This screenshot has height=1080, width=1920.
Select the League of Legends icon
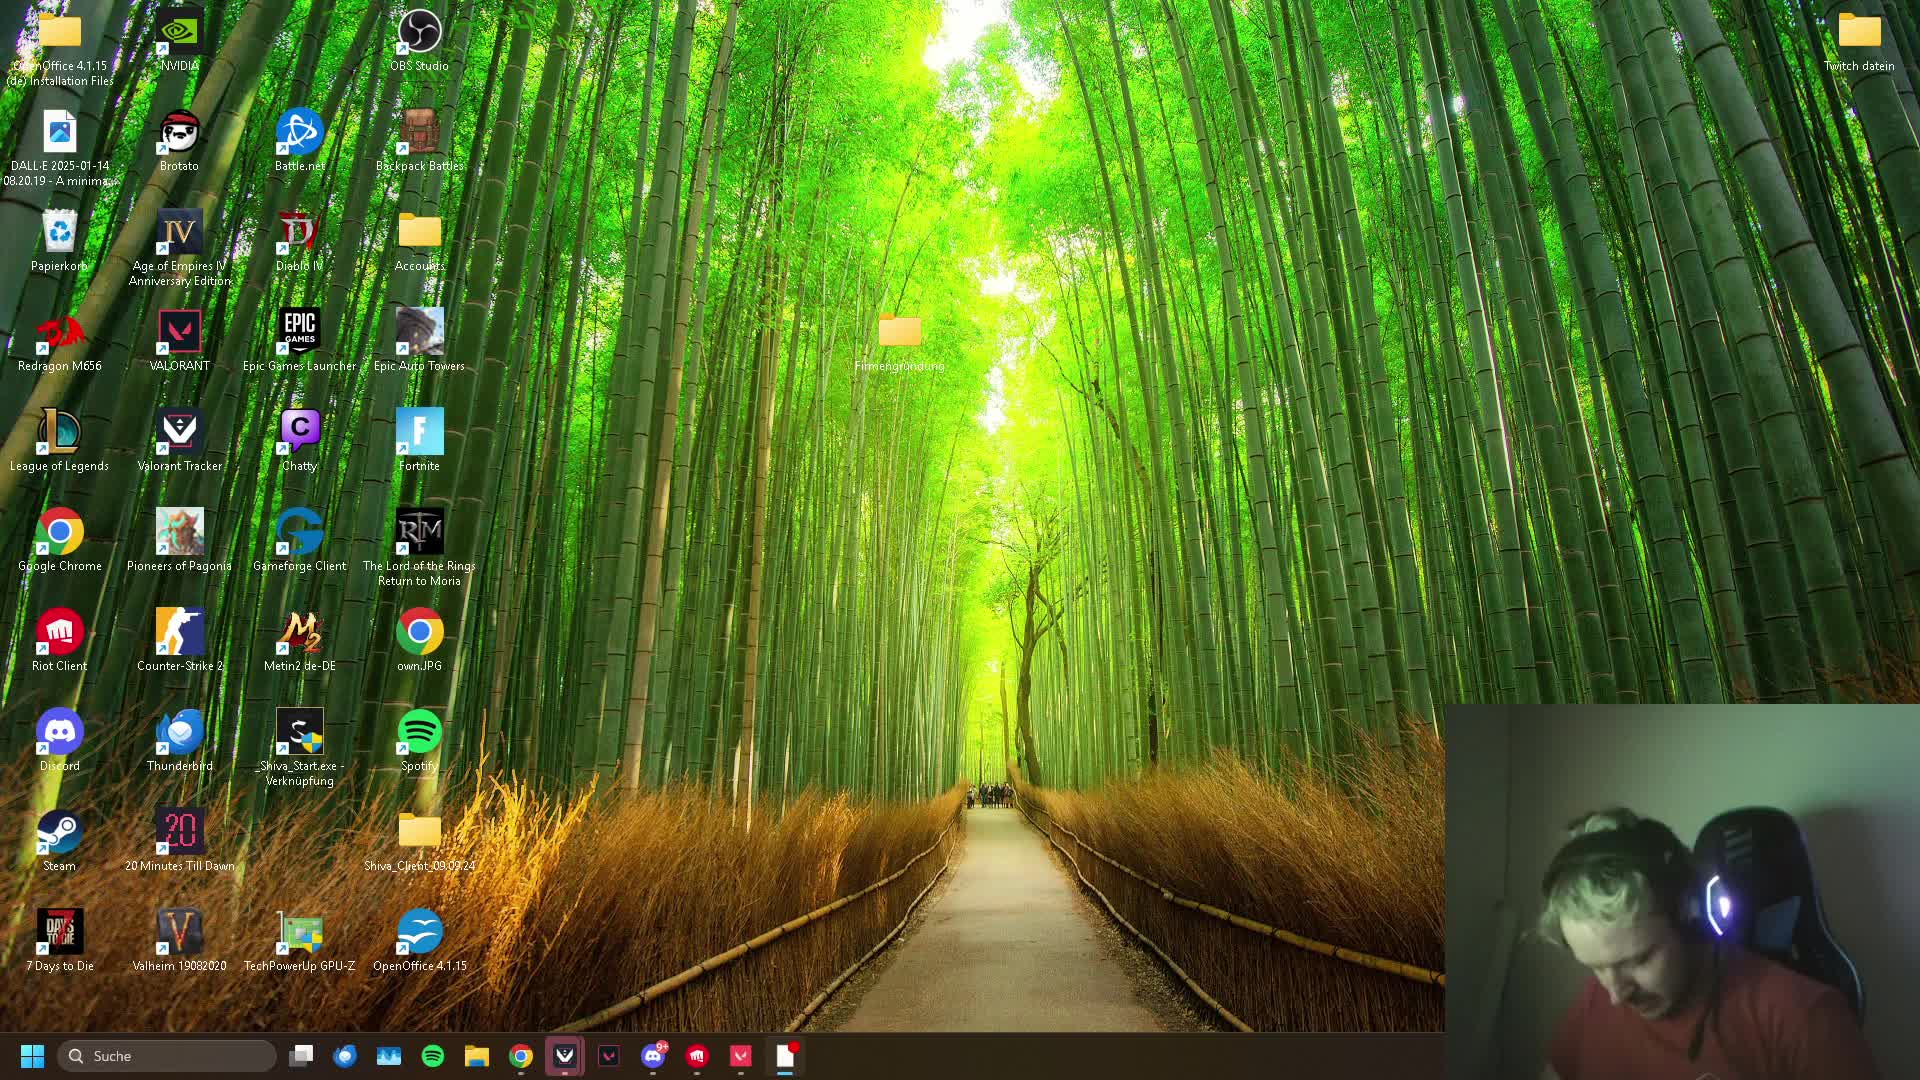click(59, 440)
